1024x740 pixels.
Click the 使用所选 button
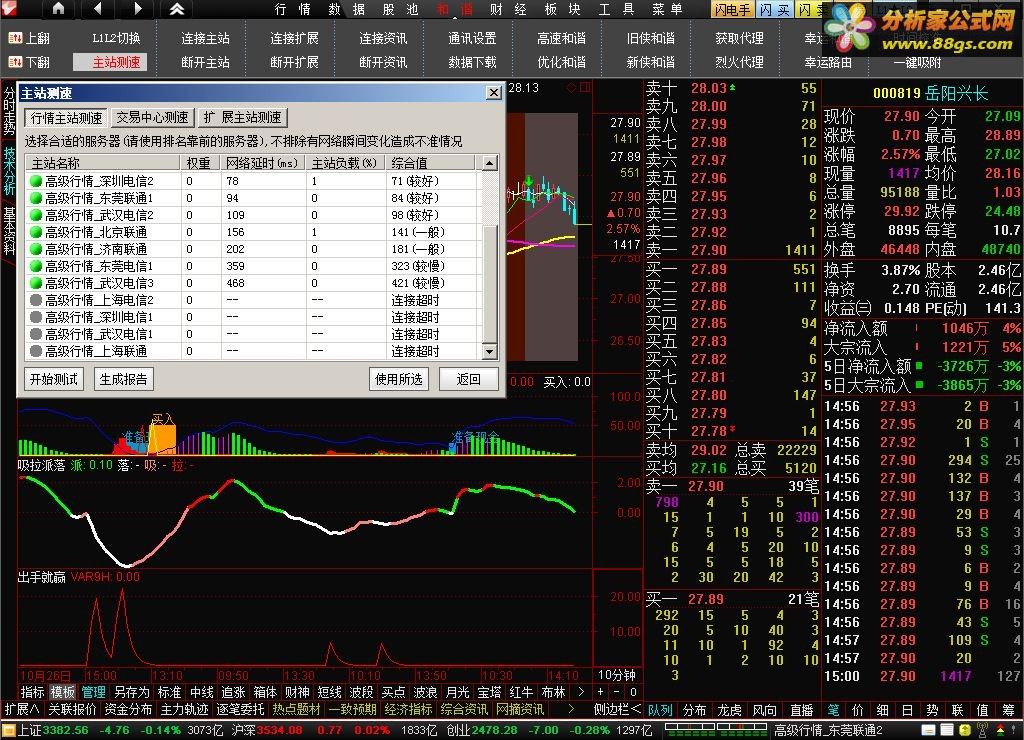tap(398, 379)
